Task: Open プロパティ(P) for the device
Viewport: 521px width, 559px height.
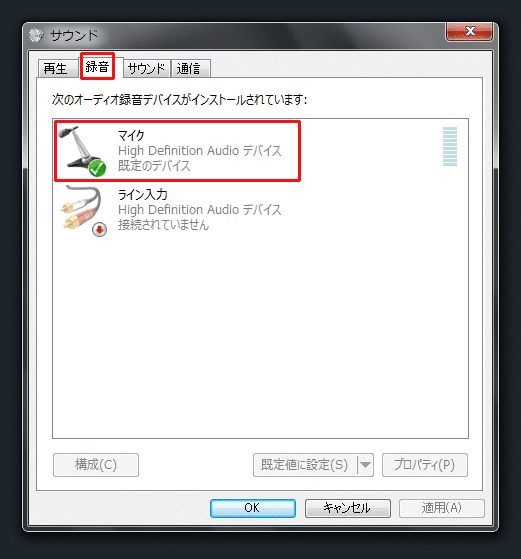Action: 424,465
